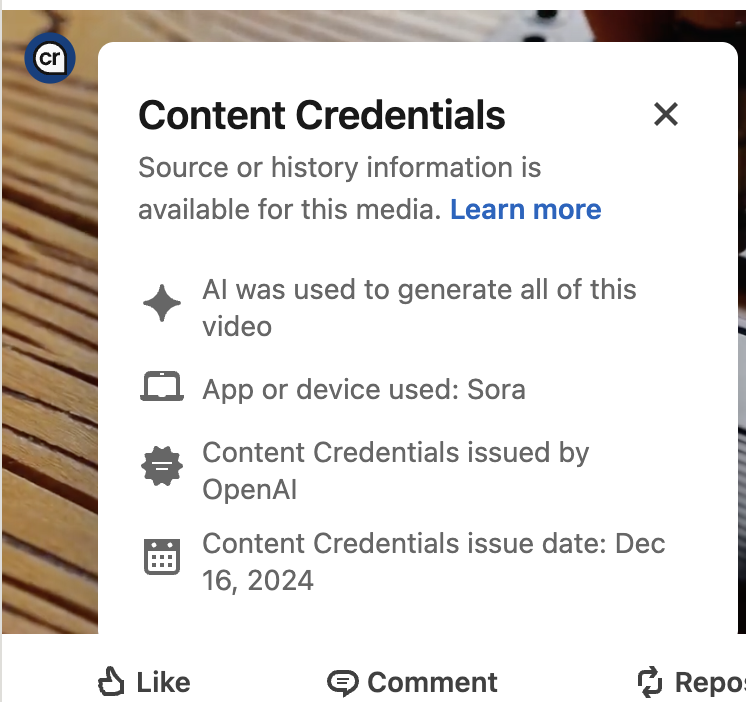Click the issuer seal badge icon

pyautogui.click(x=162, y=467)
